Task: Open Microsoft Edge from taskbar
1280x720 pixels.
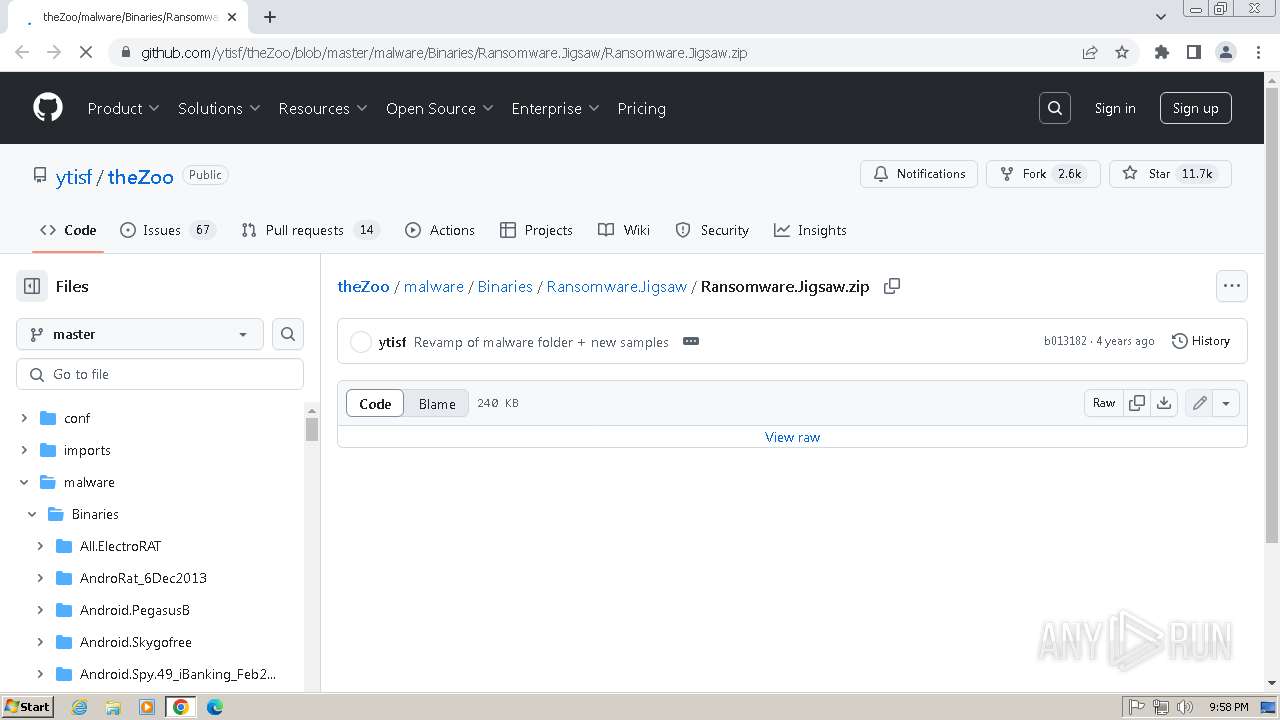Action: 214,707
